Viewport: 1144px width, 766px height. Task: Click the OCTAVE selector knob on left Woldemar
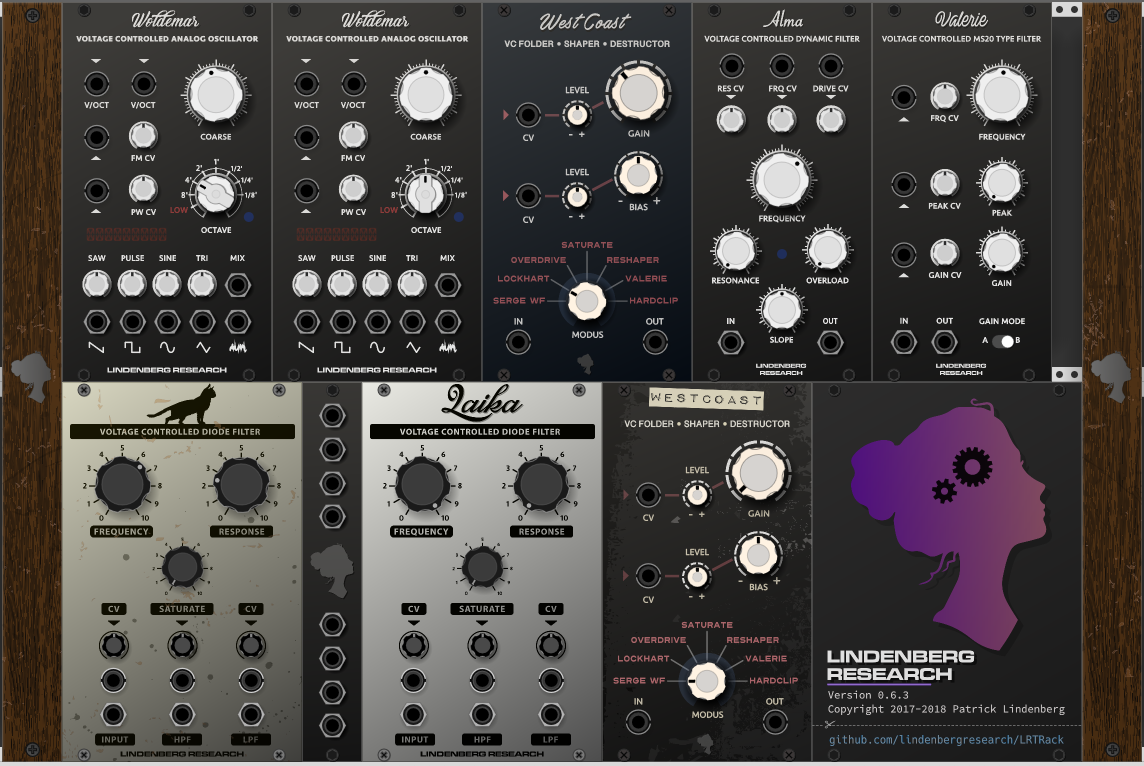point(215,194)
